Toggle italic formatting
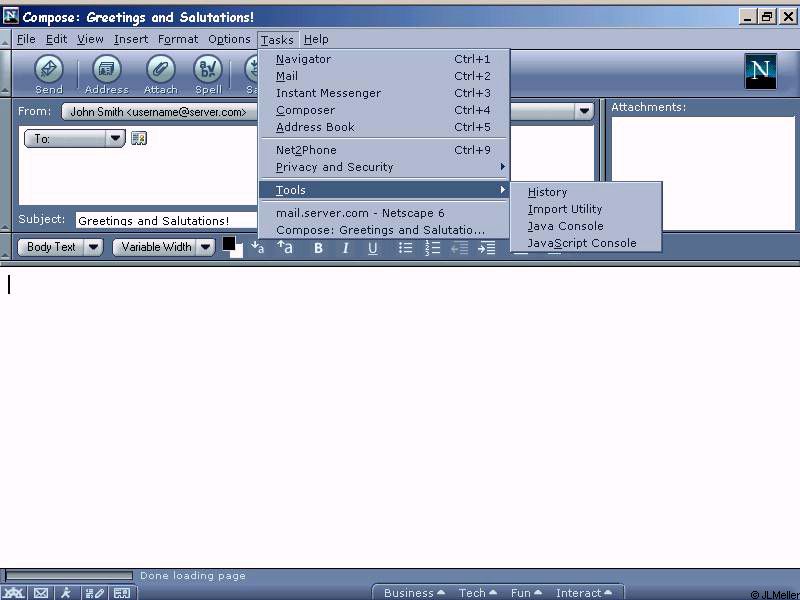Viewport: 800px width, 600px height. pyautogui.click(x=345, y=248)
